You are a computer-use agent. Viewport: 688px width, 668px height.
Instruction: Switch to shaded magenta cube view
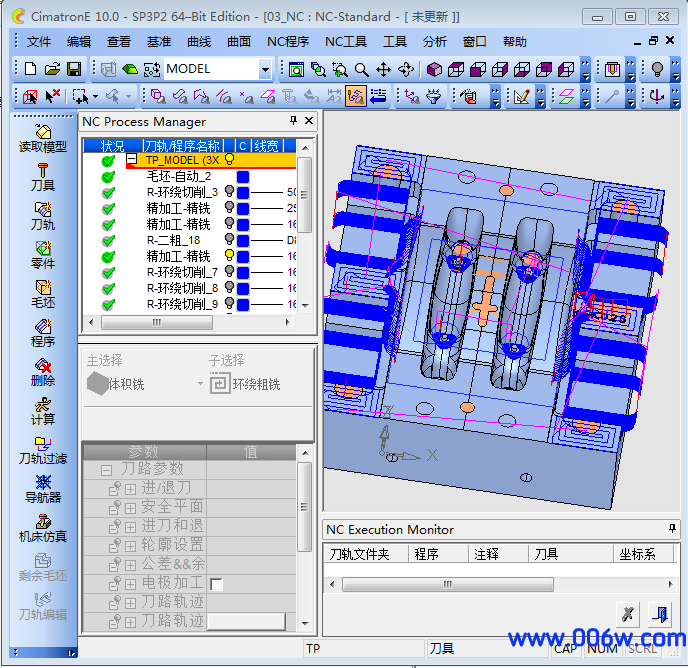[x=434, y=69]
